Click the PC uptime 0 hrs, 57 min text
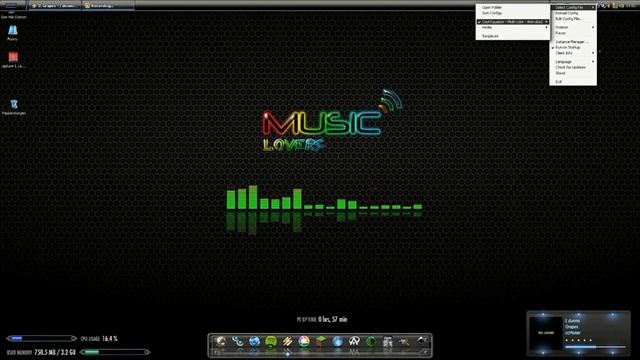Viewport: 640px width, 360px height. (322, 320)
